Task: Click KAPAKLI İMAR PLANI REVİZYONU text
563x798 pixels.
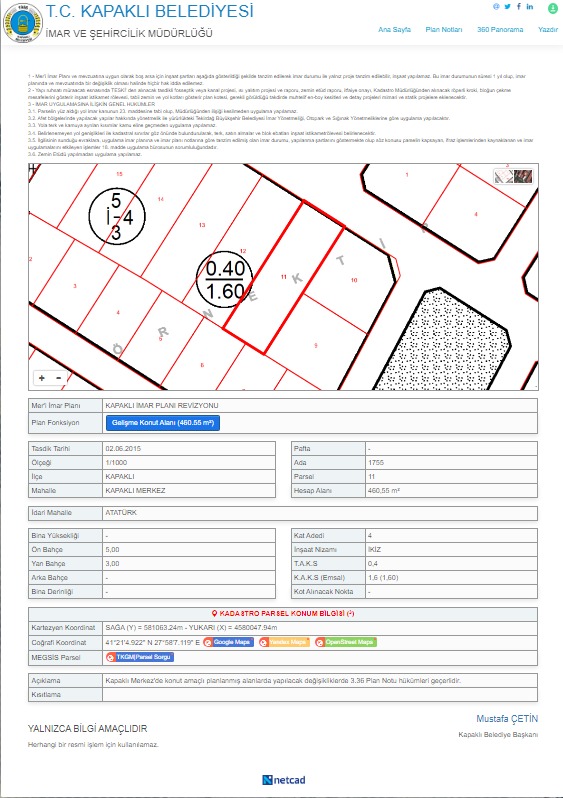Action: pos(162,406)
